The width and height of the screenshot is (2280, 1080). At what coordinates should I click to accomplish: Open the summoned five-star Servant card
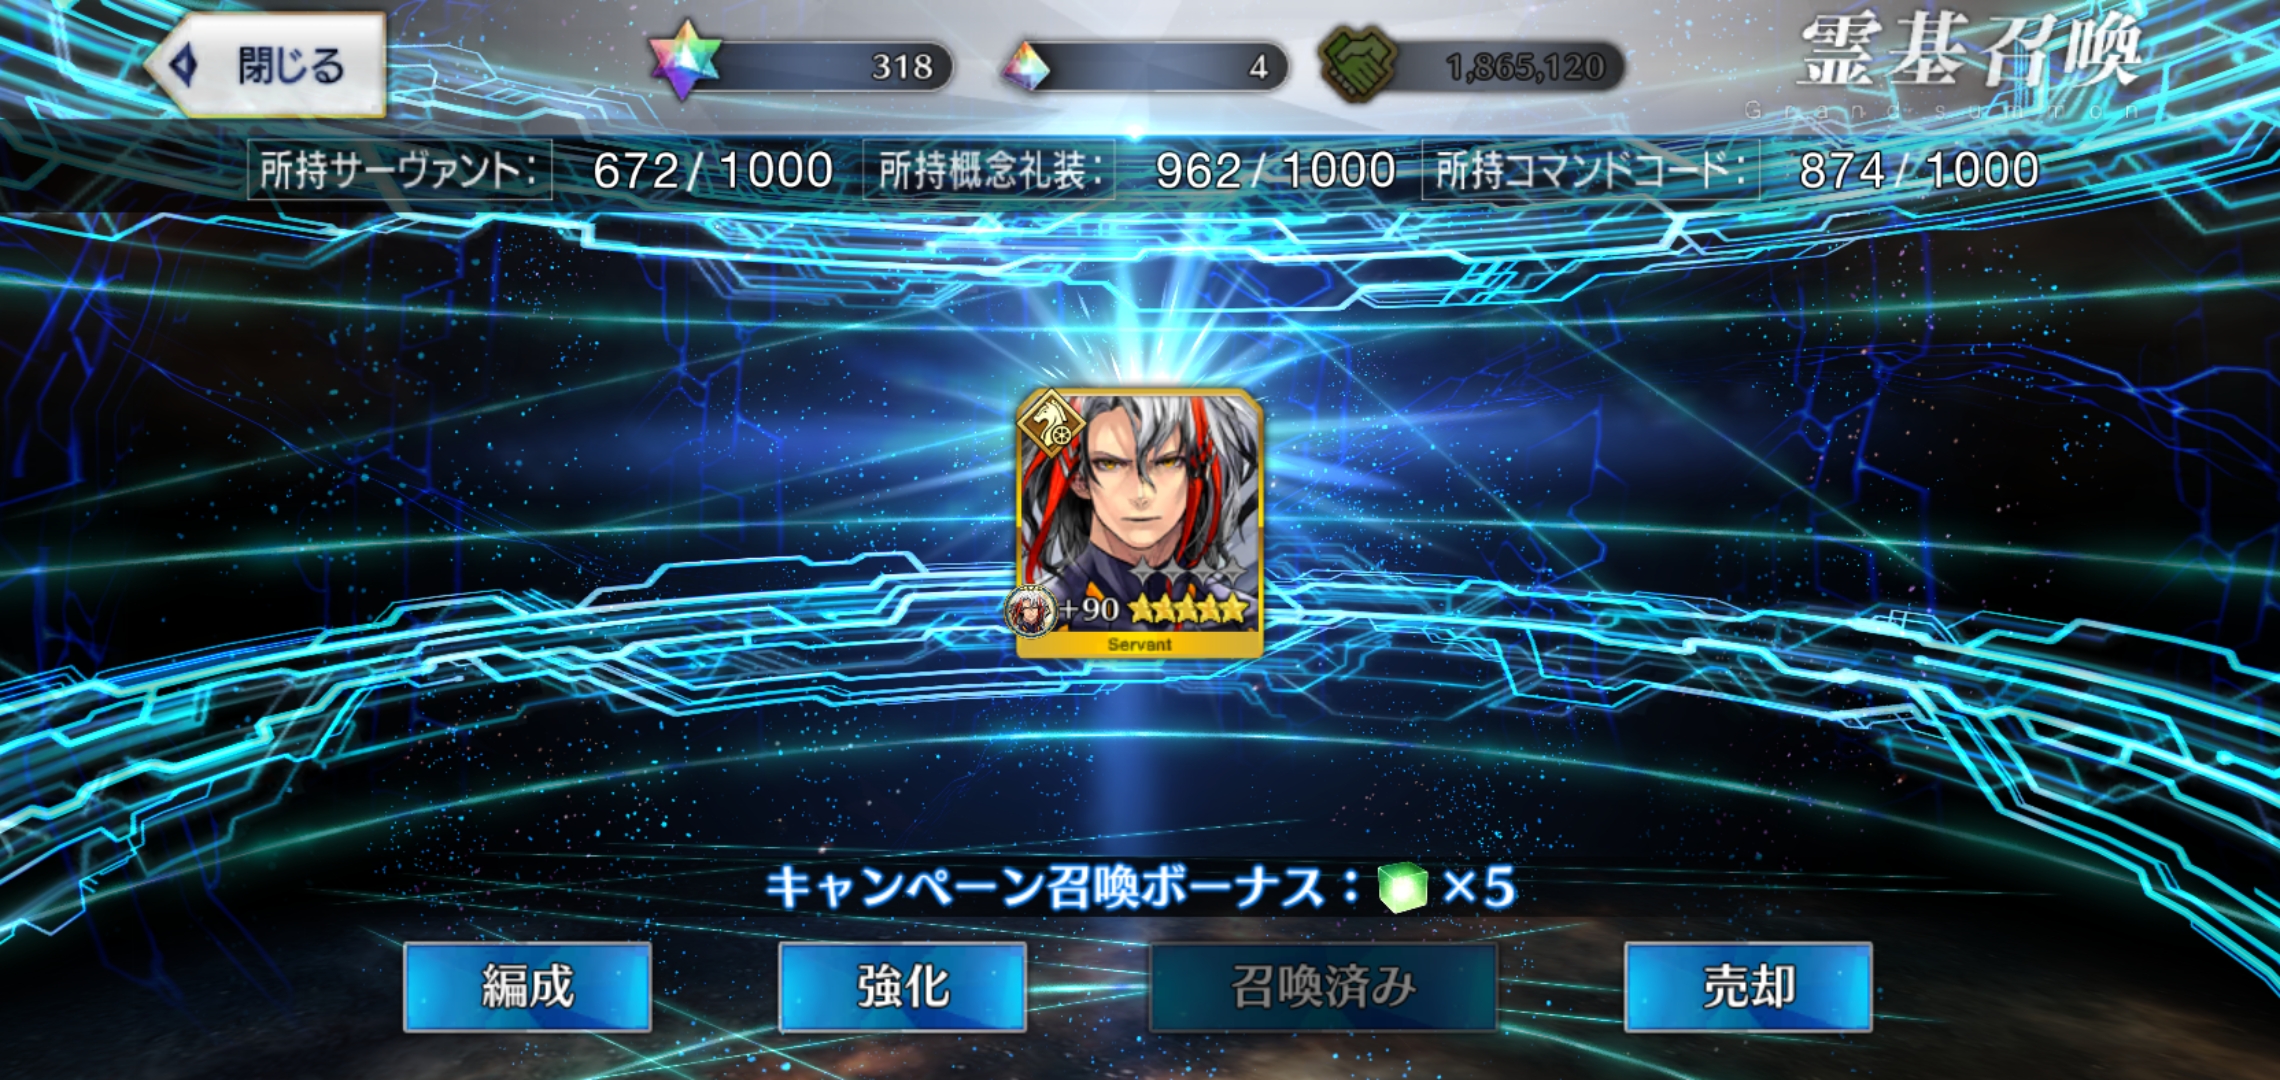1140,523
